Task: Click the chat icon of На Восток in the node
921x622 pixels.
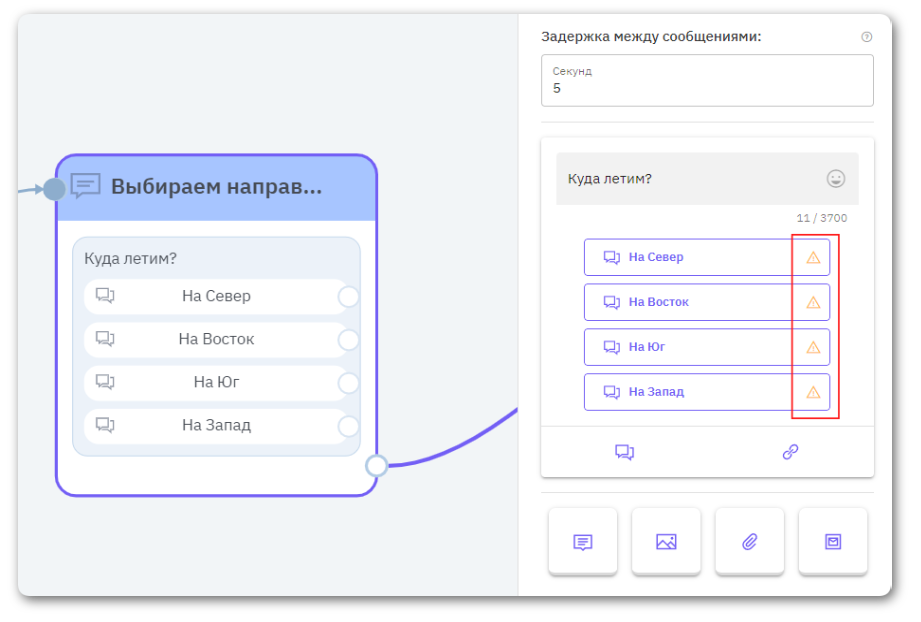Action: coord(105,339)
